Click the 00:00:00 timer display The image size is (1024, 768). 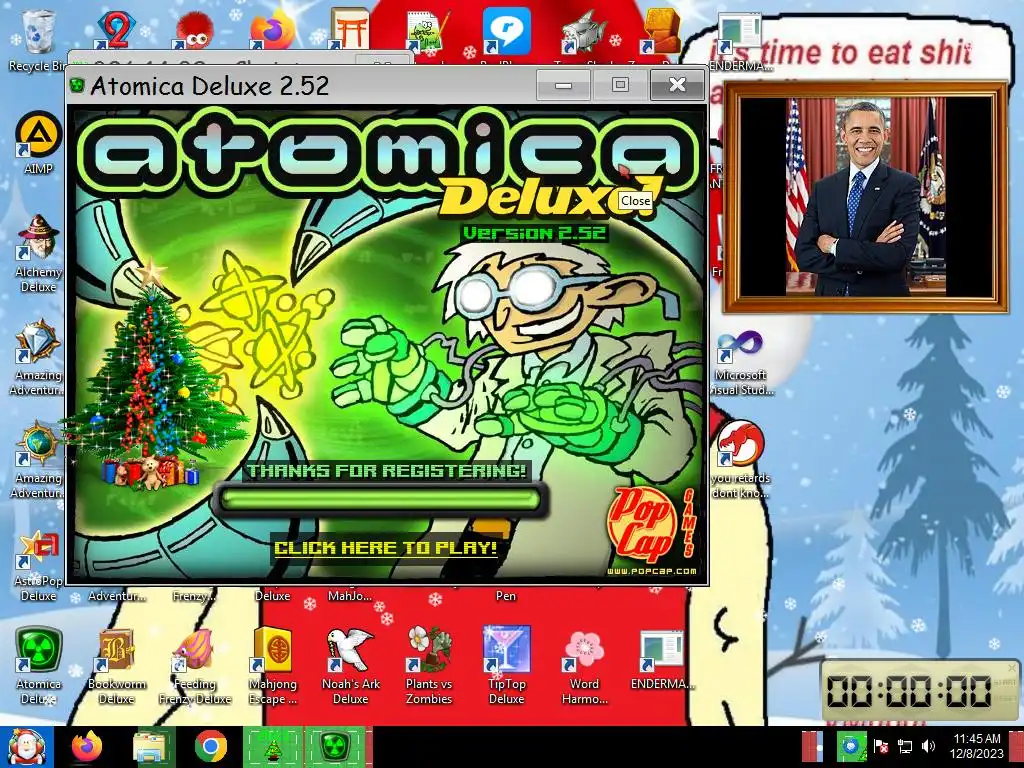[x=909, y=692]
